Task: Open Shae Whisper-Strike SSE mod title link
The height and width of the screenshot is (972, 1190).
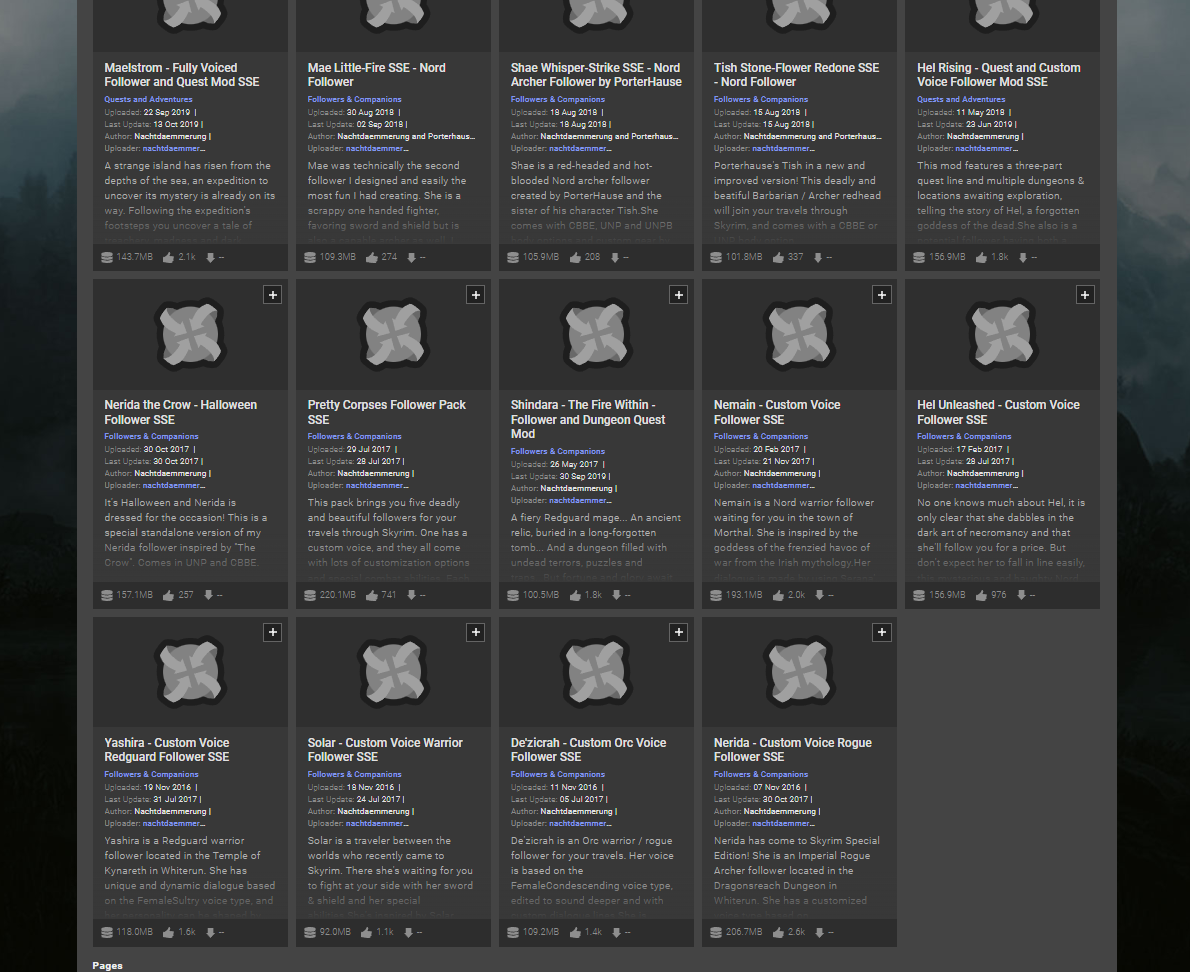Action: pyautogui.click(x=595, y=75)
